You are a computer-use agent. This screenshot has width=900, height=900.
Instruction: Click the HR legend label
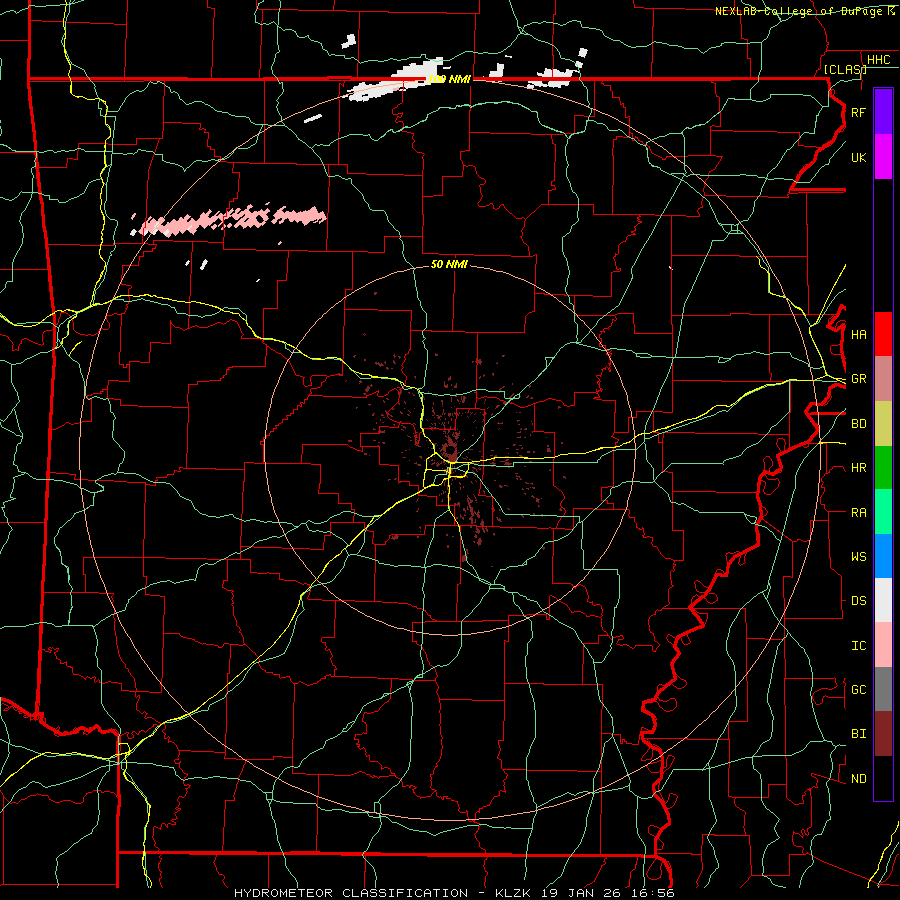858,468
